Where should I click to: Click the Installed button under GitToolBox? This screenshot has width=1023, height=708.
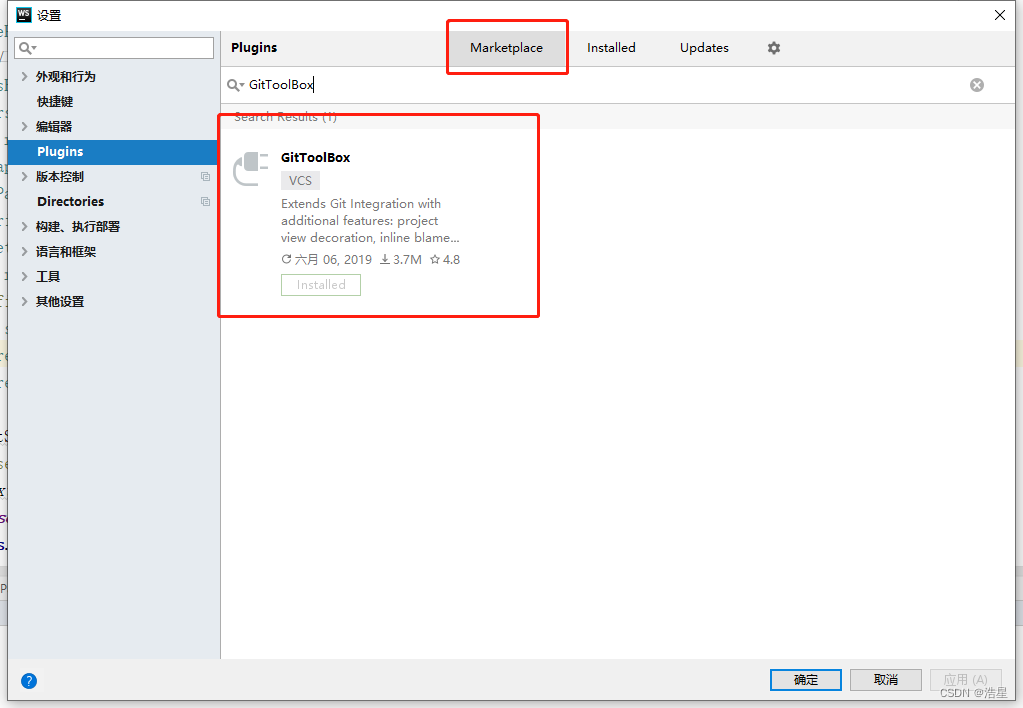(x=320, y=285)
